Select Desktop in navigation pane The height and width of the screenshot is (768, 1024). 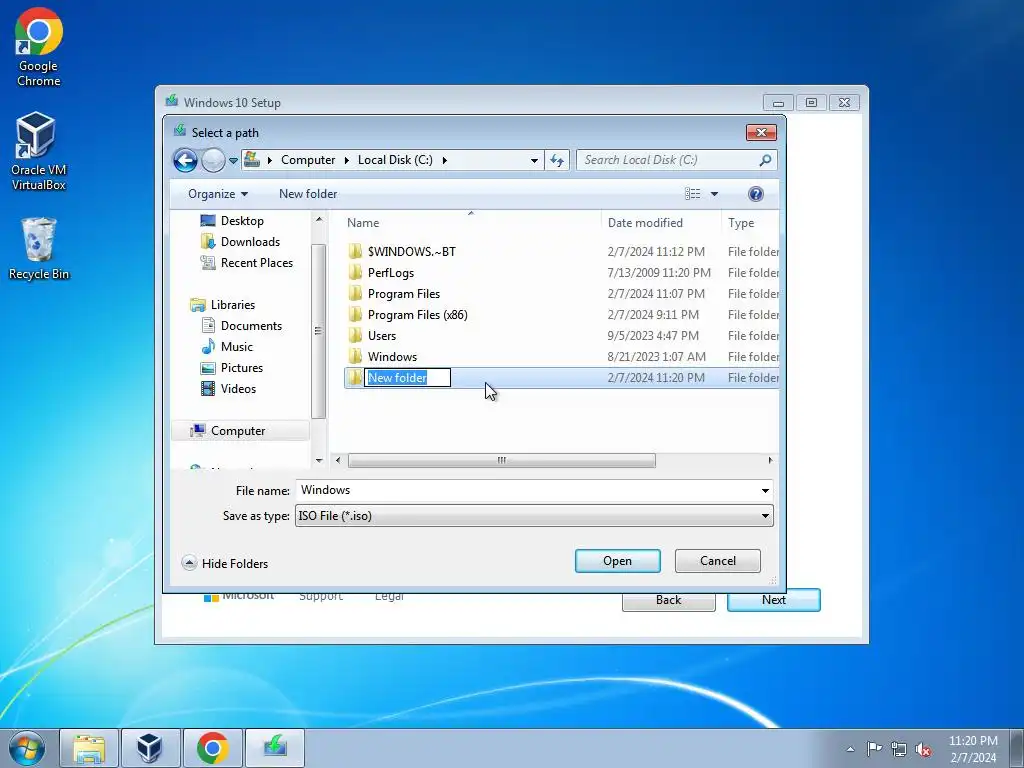coord(232,221)
